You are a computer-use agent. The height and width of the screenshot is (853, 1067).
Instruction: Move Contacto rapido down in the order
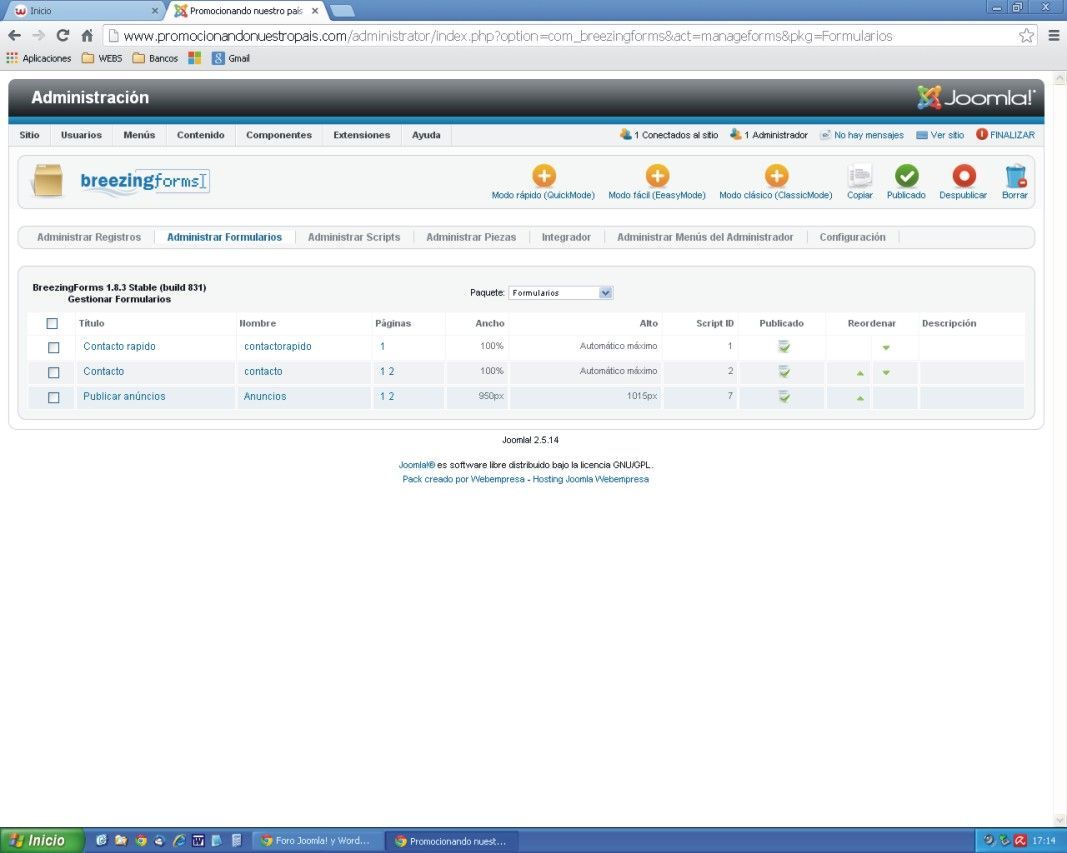[x=886, y=348]
